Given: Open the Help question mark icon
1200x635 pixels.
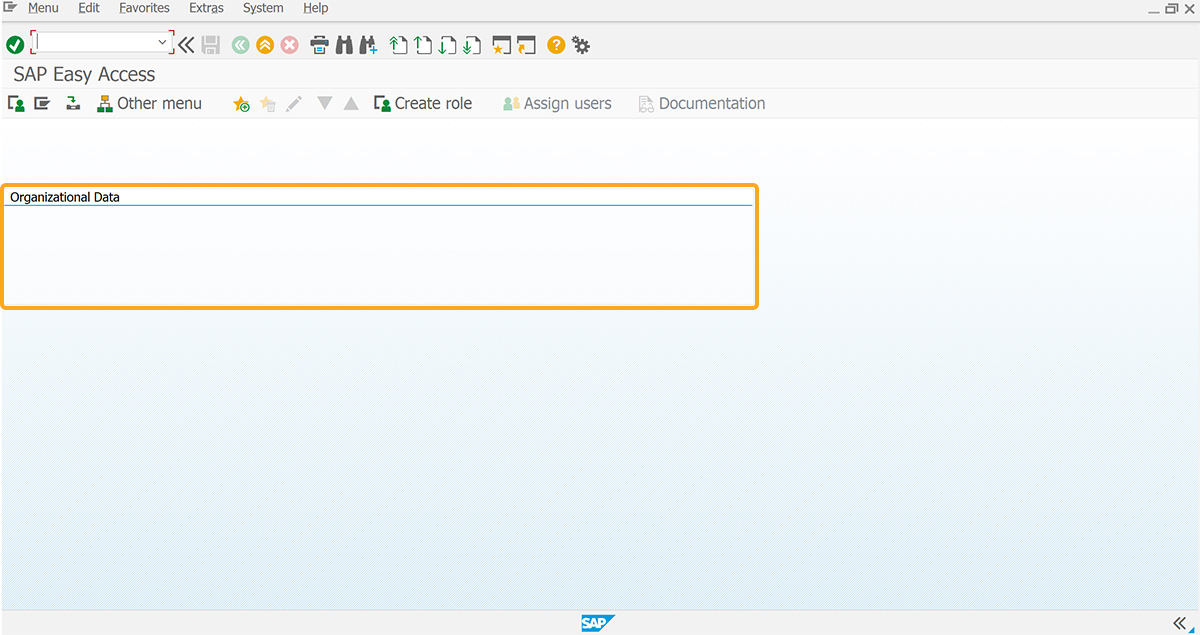Looking at the screenshot, I should point(556,45).
